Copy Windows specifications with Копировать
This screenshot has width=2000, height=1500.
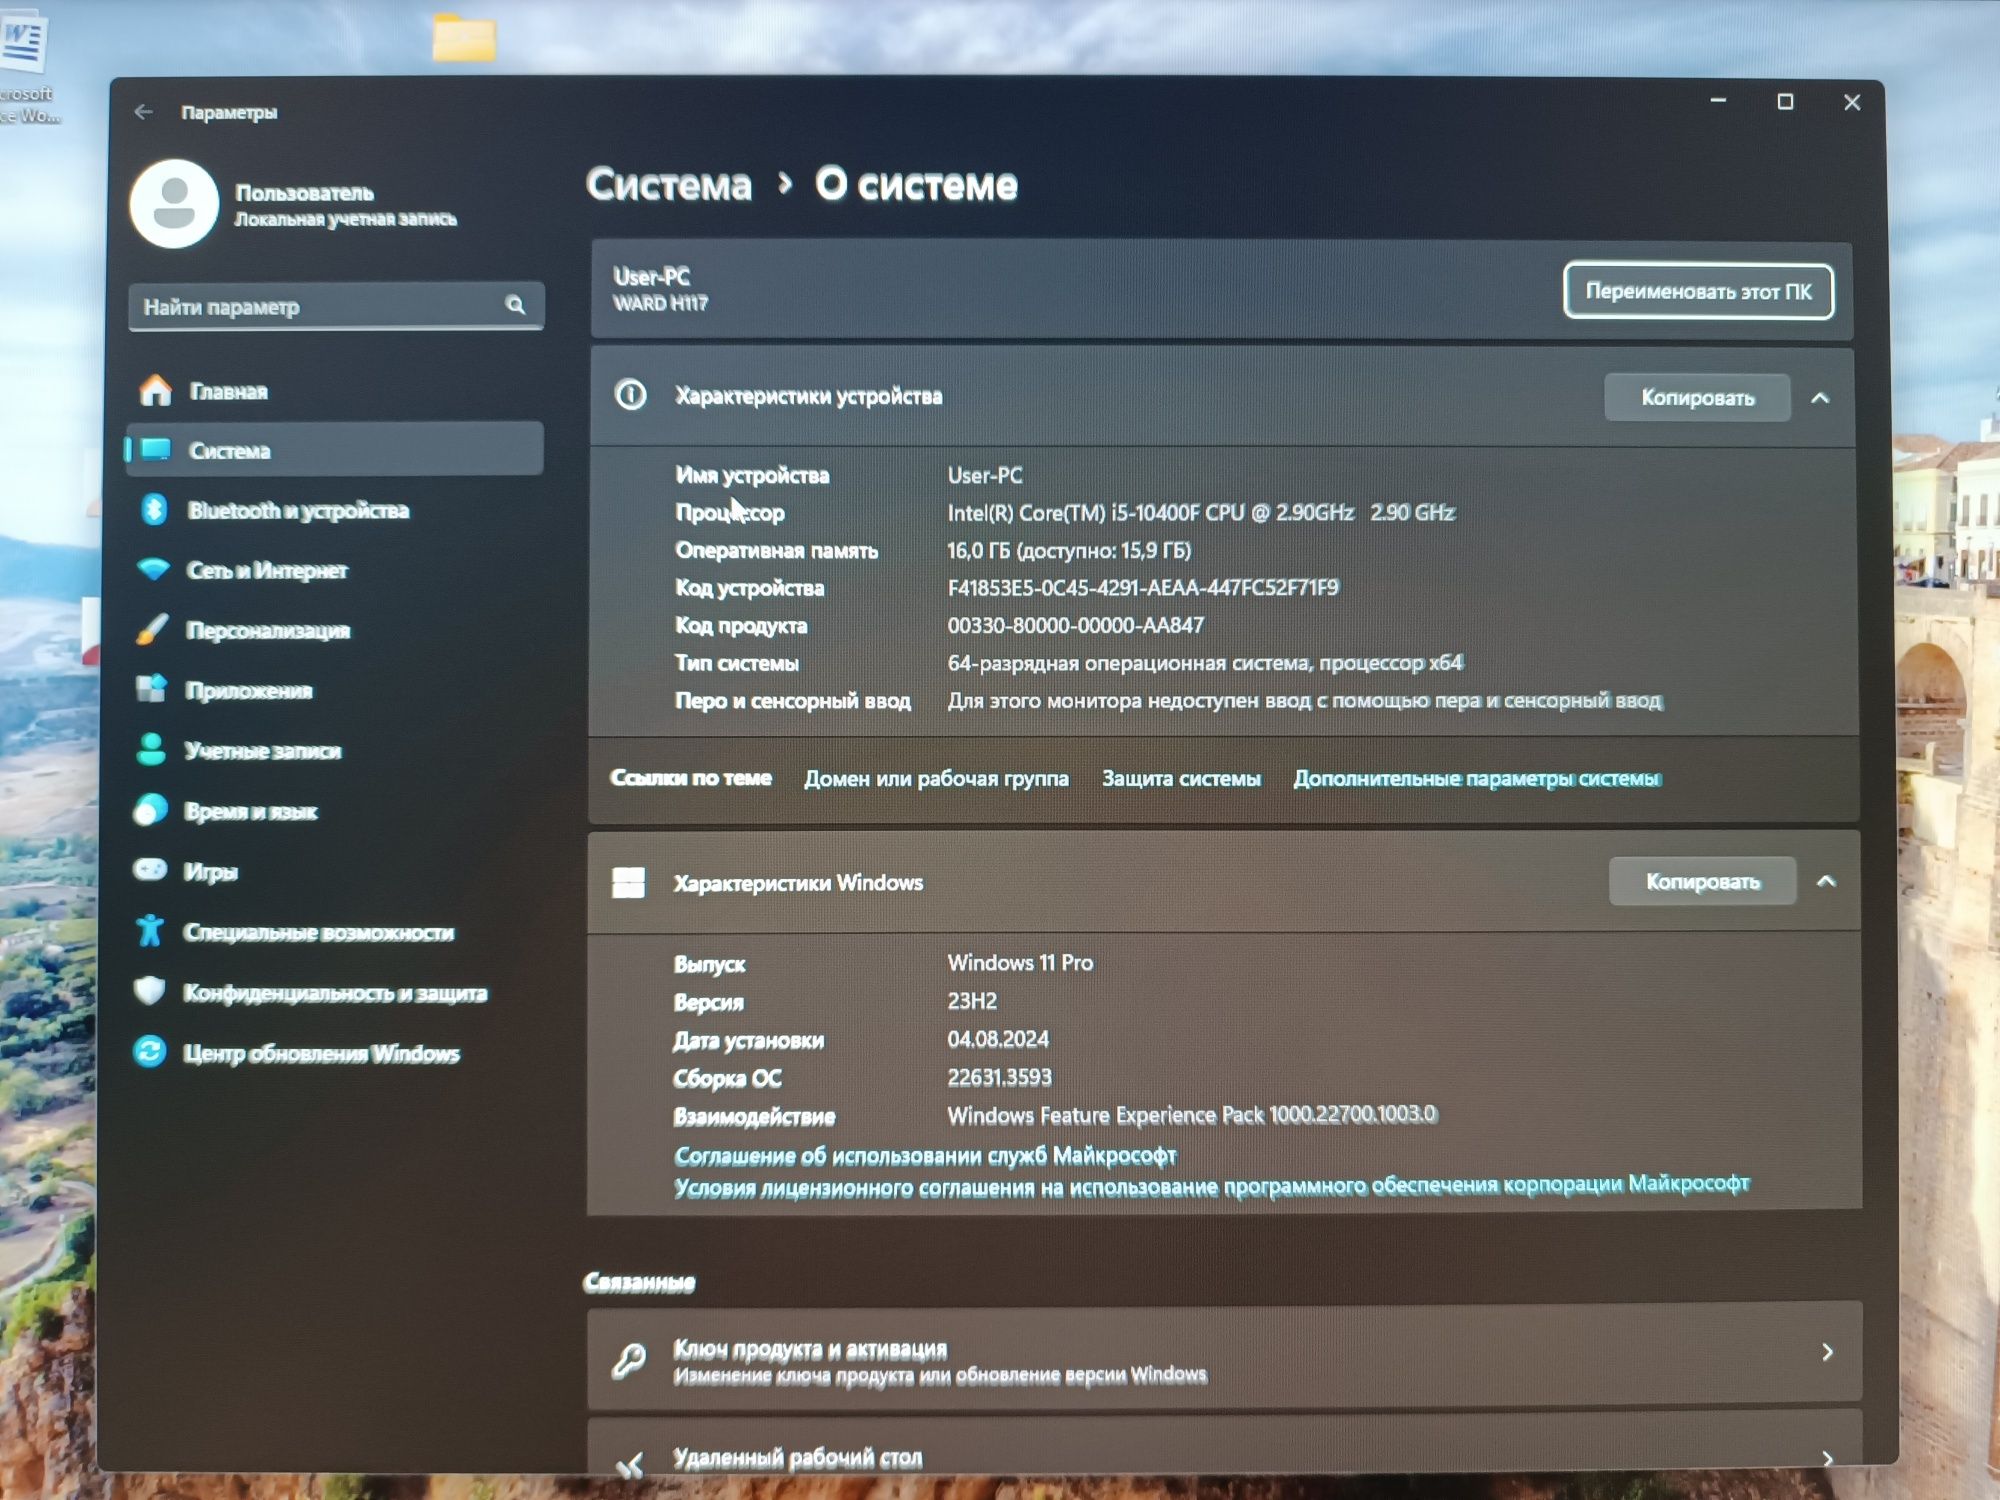[1702, 881]
